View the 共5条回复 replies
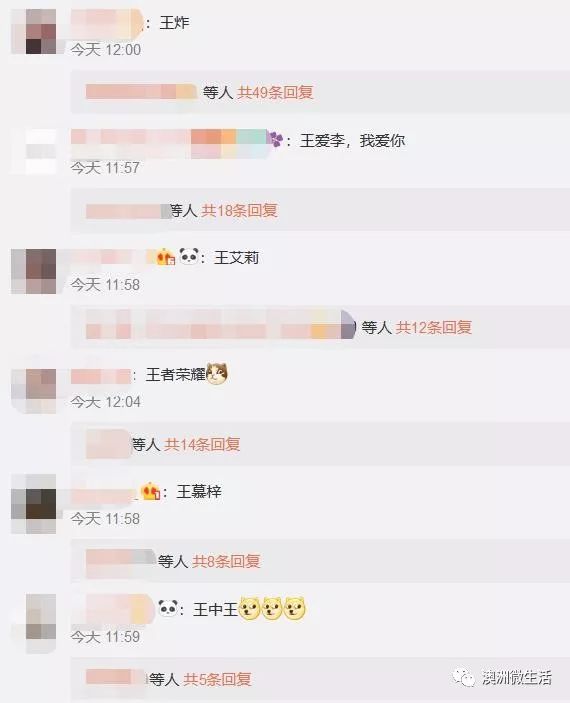This screenshot has height=703, width=570. coord(217,679)
